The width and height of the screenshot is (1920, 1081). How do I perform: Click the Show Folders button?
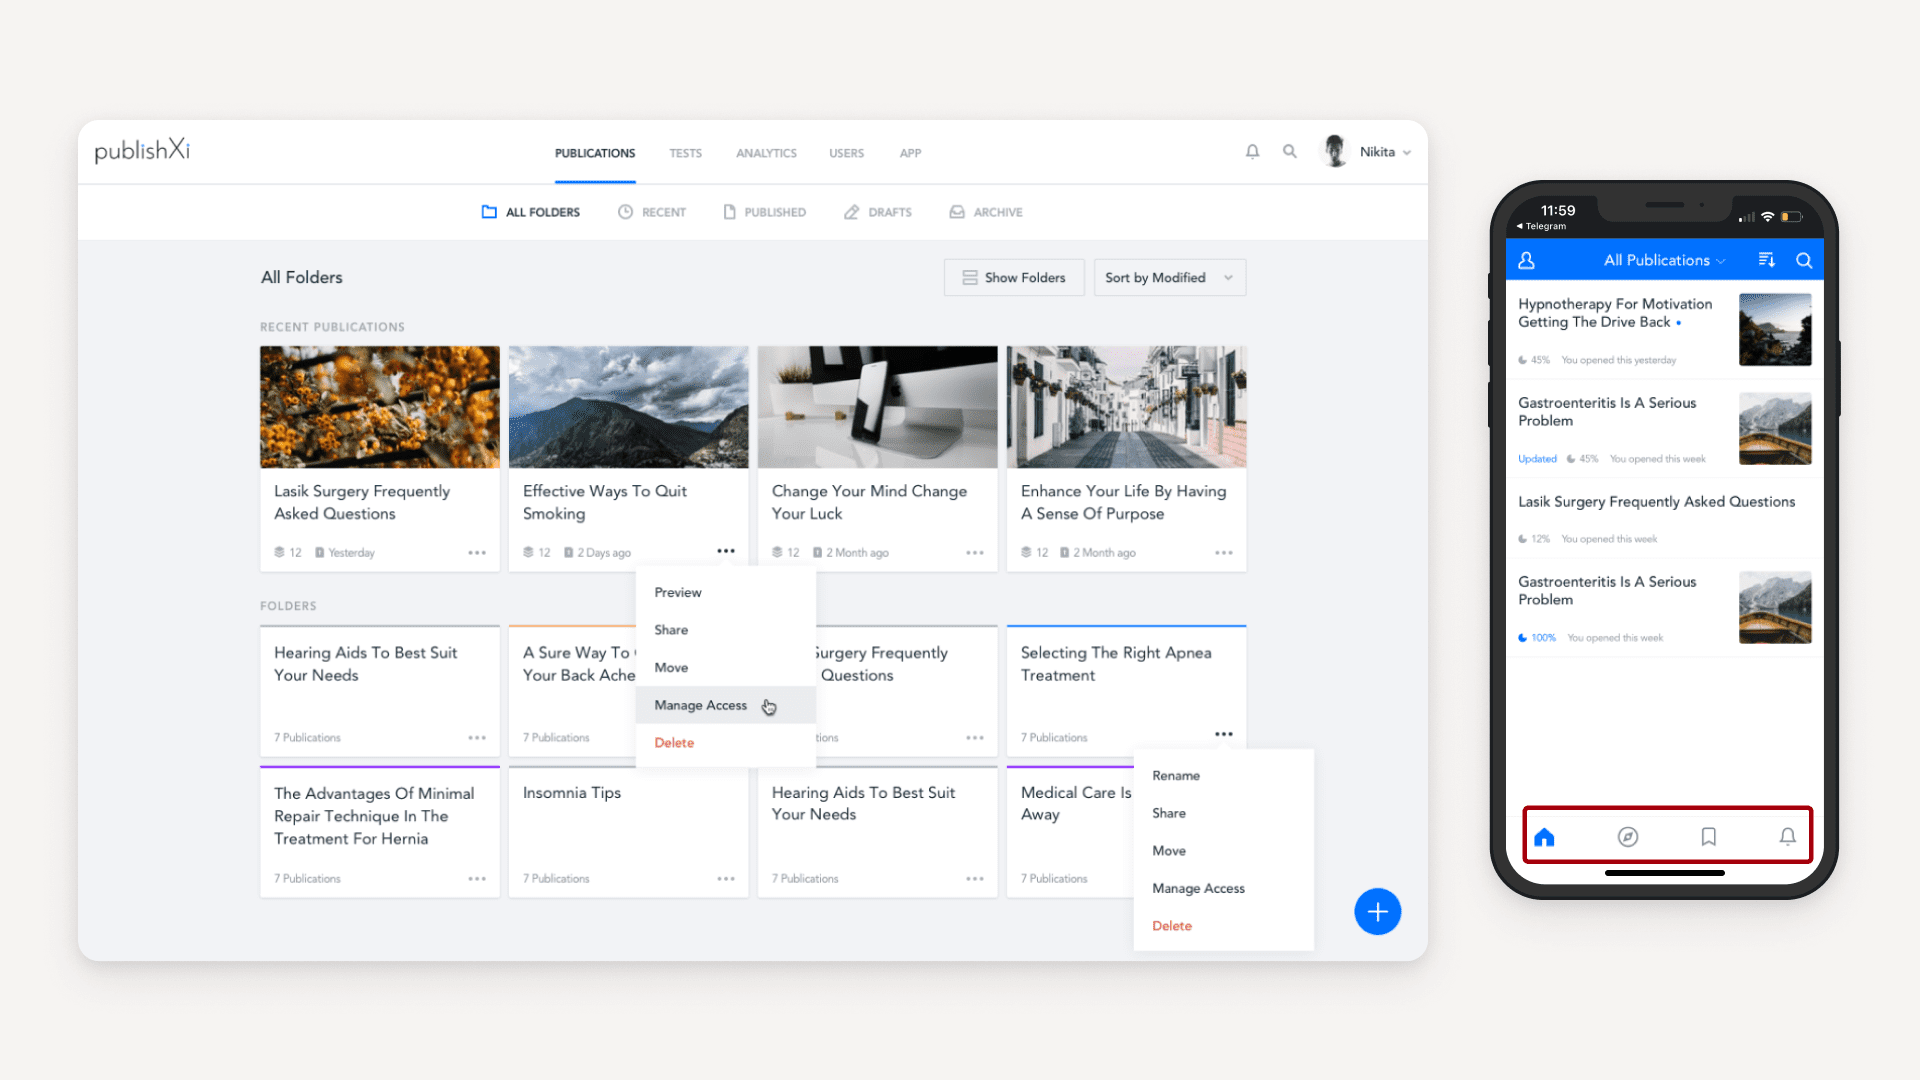(x=1013, y=277)
